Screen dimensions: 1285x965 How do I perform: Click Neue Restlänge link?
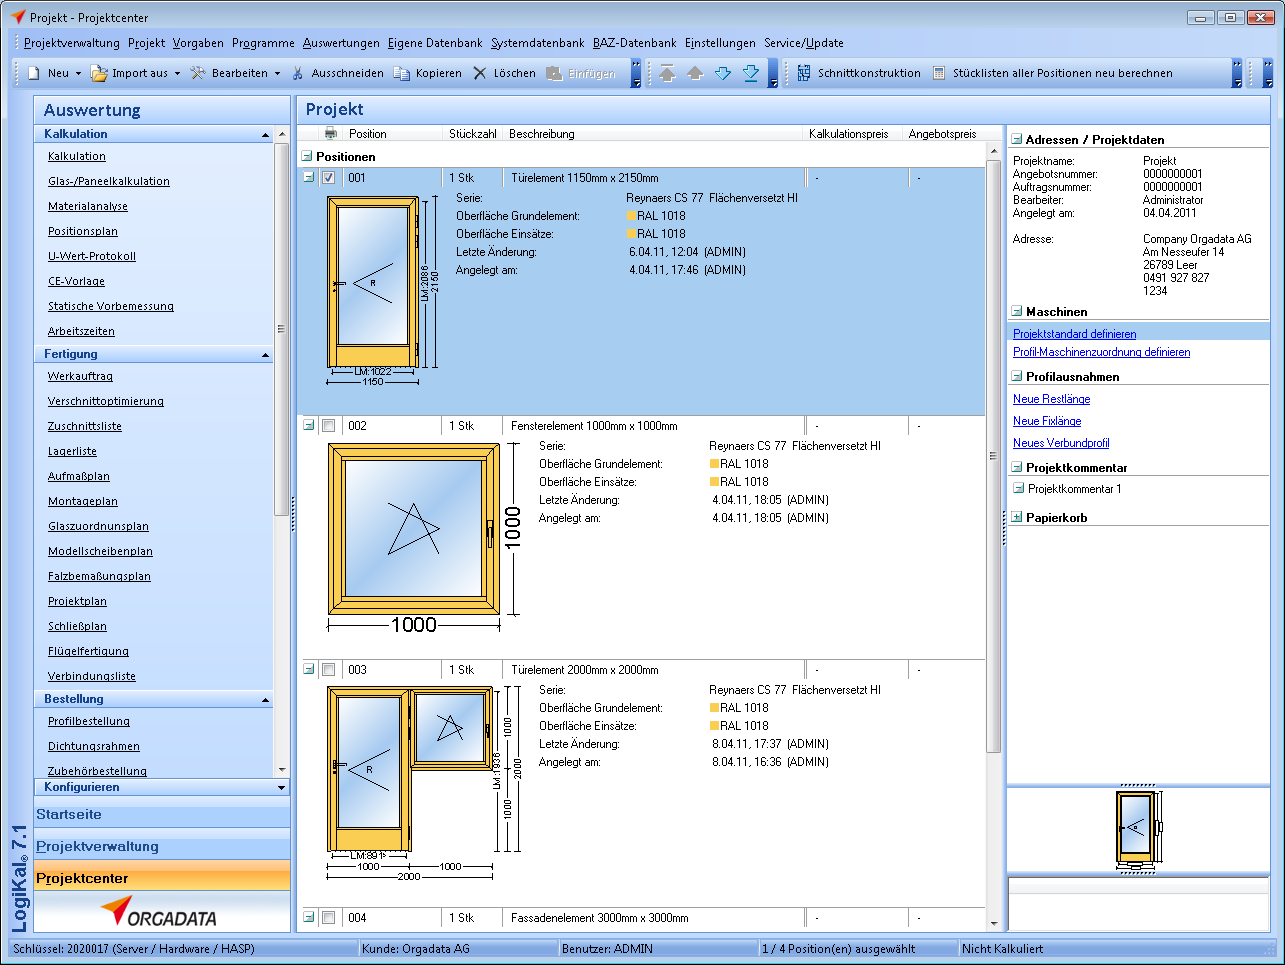pos(1051,399)
